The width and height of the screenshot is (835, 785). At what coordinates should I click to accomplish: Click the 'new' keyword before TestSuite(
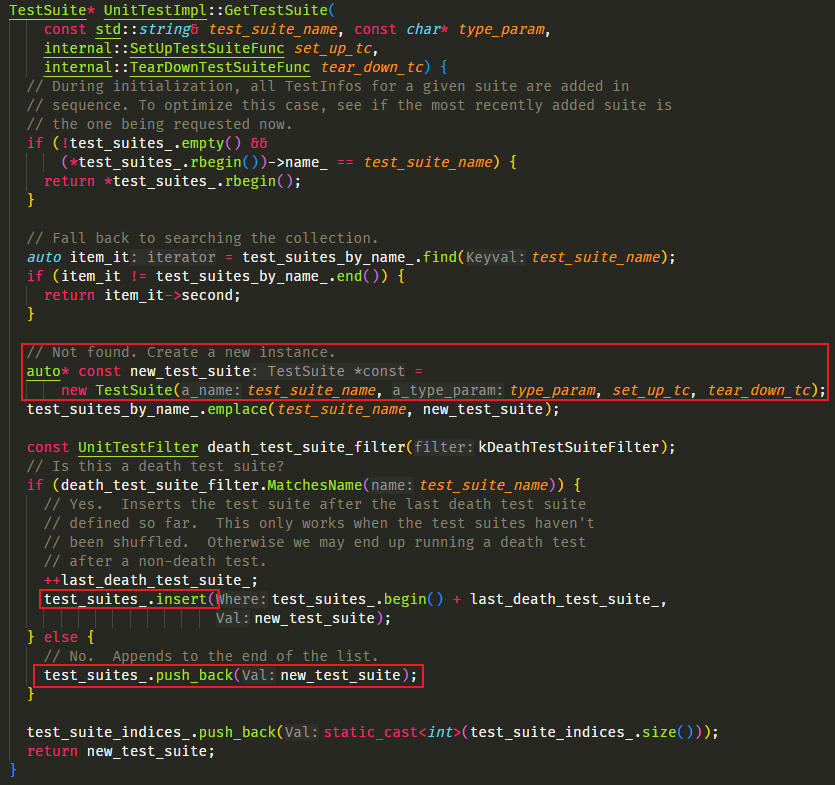(74, 390)
